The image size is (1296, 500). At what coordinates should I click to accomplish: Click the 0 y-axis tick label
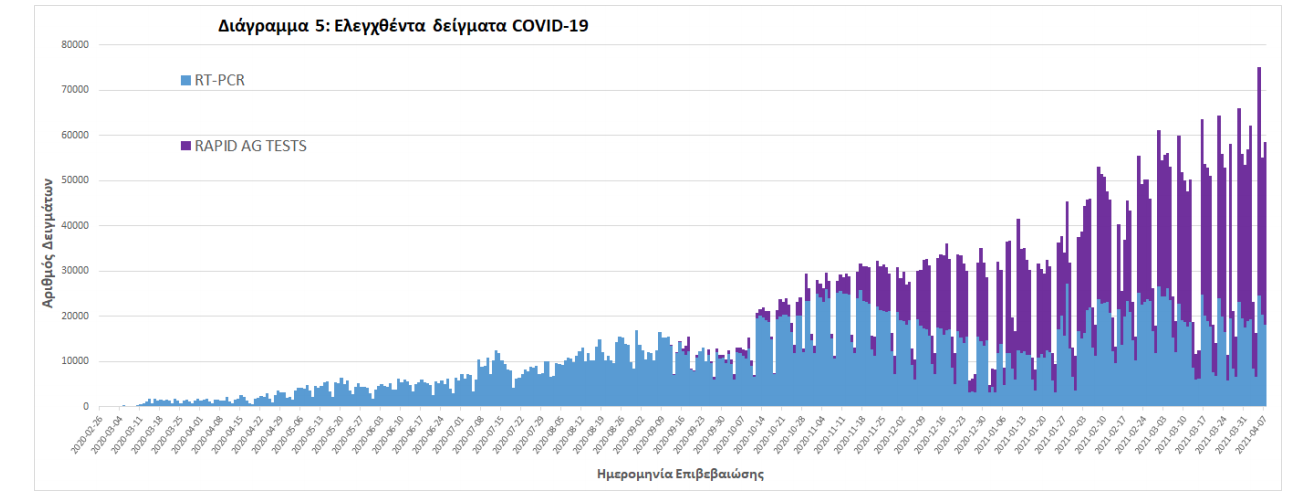click(x=88, y=406)
